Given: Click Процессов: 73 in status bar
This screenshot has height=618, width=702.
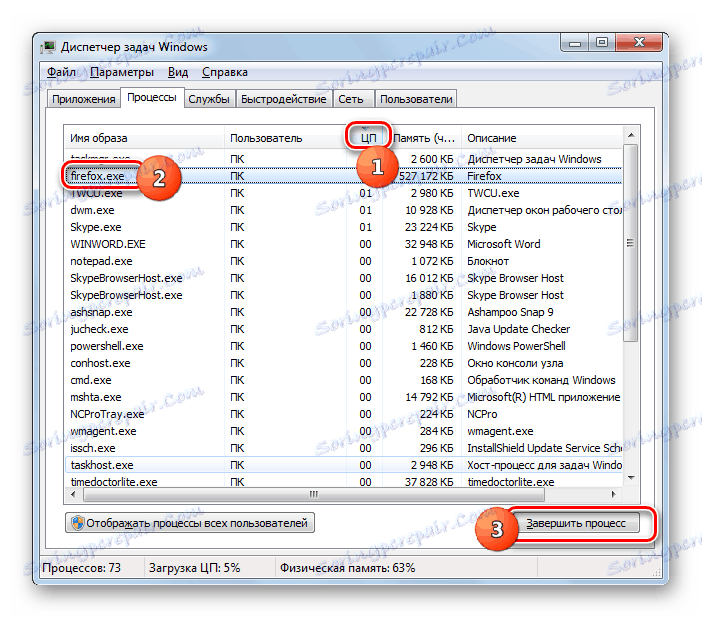Looking at the screenshot, I should (x=81, y=568).
